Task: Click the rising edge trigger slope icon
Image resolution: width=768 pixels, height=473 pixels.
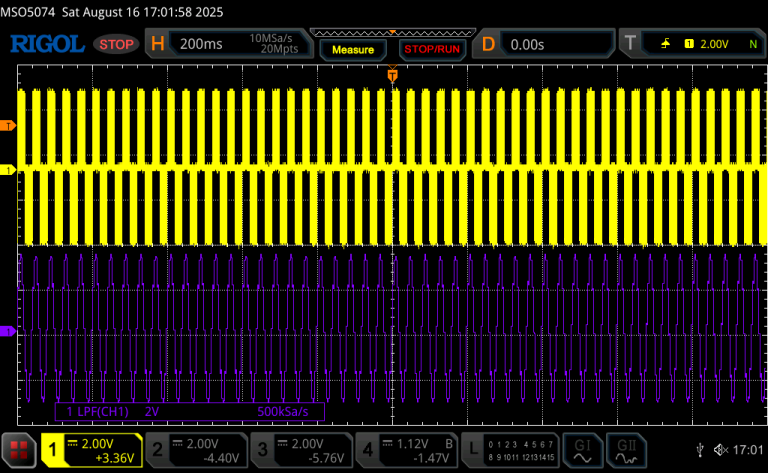Action: (665, 44)
